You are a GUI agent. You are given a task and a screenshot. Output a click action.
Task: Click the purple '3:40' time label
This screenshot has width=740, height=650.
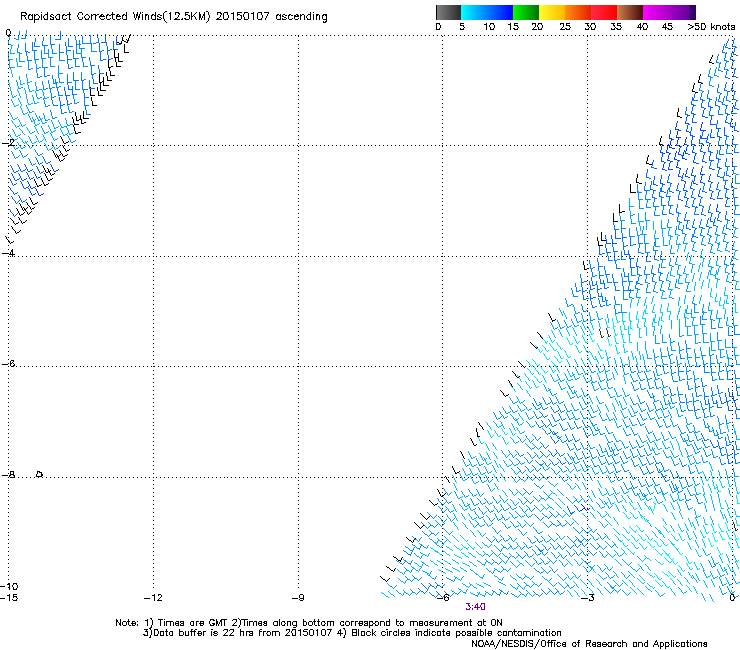[475, 607]
